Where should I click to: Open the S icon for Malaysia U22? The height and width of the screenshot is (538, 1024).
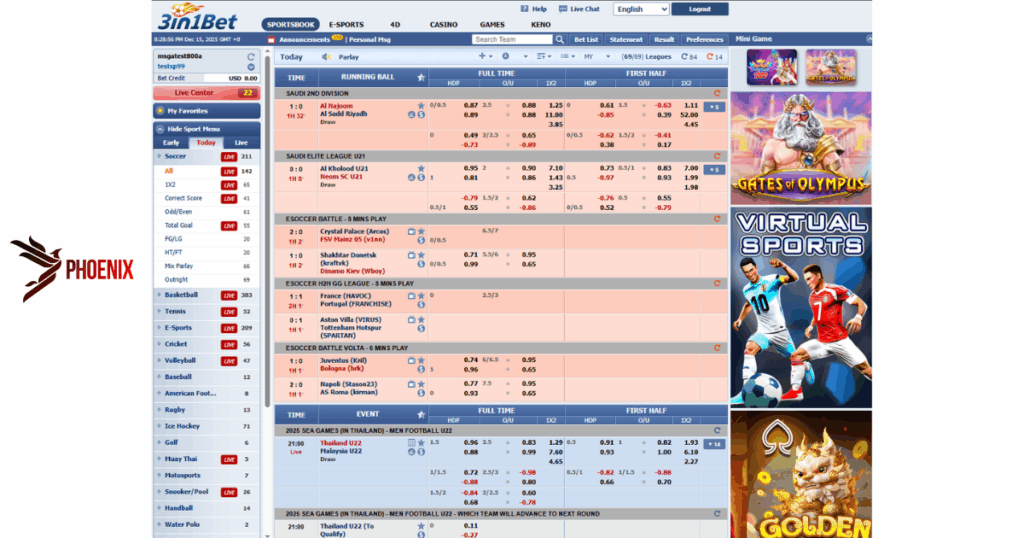[421, 451]
